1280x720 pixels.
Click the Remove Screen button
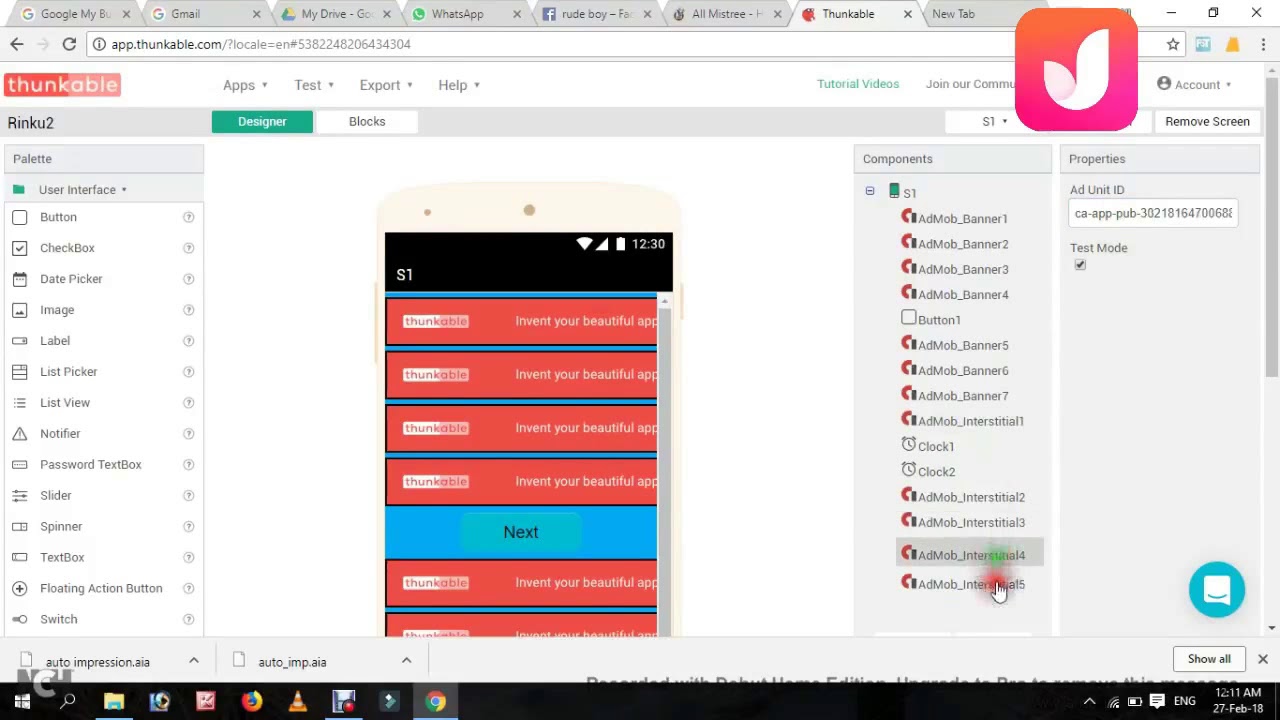[x=1207, y=122]
